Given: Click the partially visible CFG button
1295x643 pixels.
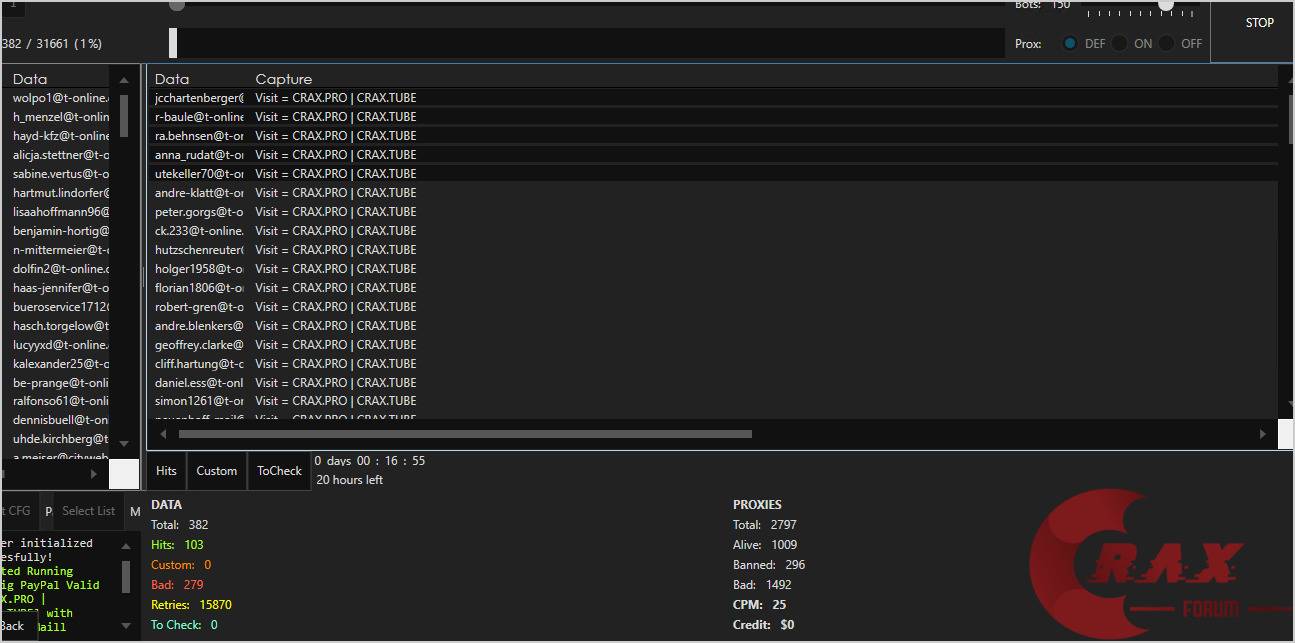Looking at the screenshot, I should [17, 511].
